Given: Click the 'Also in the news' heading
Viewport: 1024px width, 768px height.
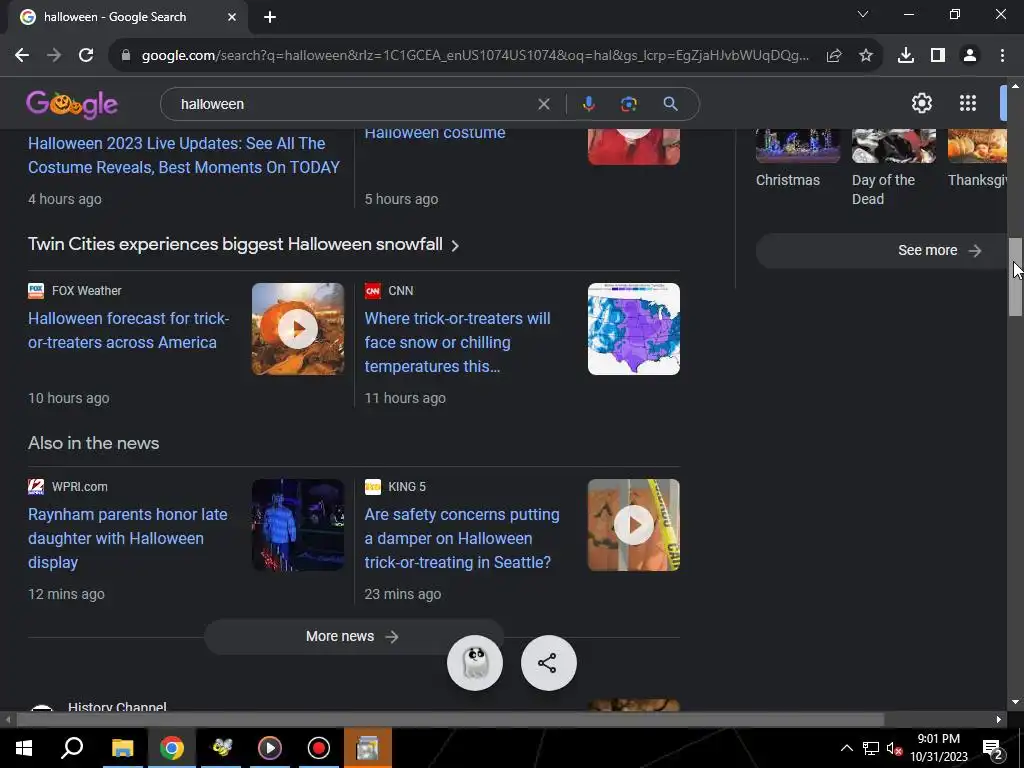Looking at the screenshot, I should click(x=93, y=443).
